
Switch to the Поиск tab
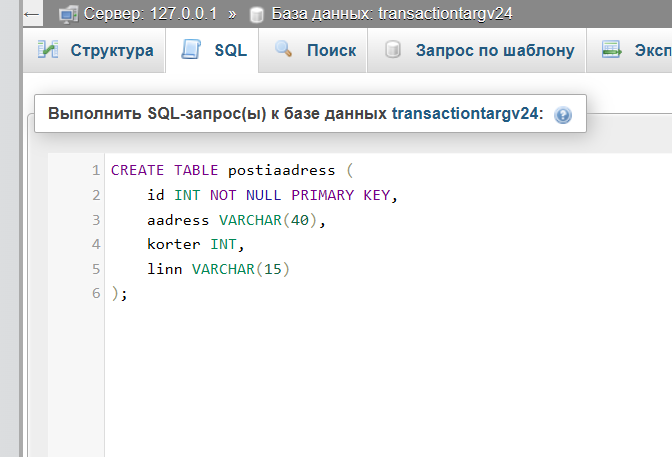click(x=314, y=50)
